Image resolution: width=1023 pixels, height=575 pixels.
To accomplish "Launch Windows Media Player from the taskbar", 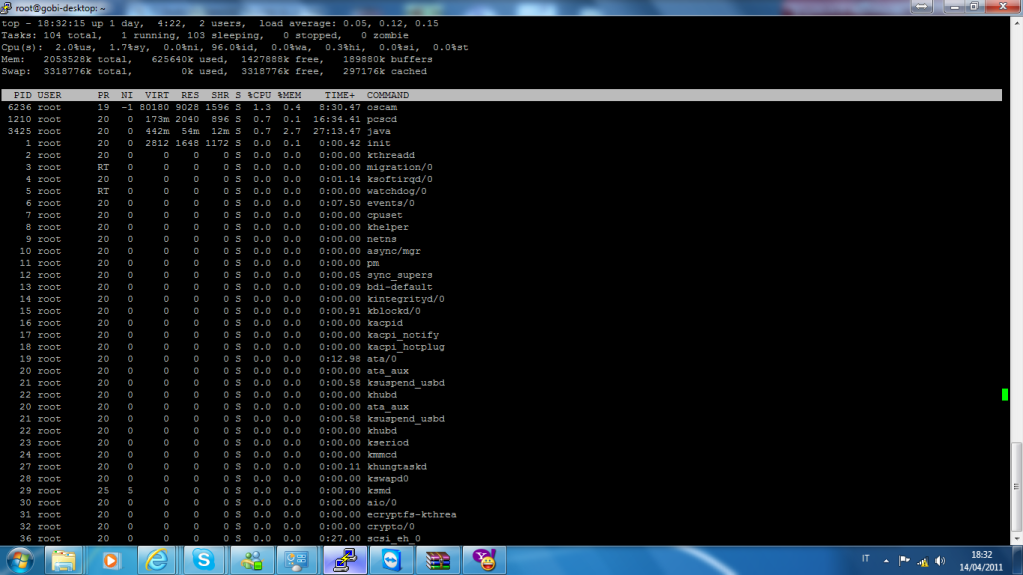I will point(110,560).
